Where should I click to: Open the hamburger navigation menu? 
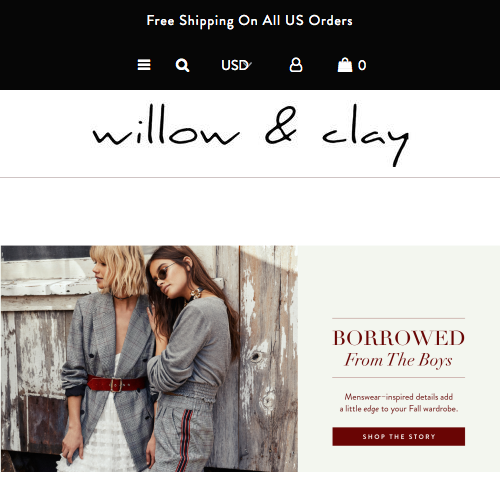[x=144, y=65]
